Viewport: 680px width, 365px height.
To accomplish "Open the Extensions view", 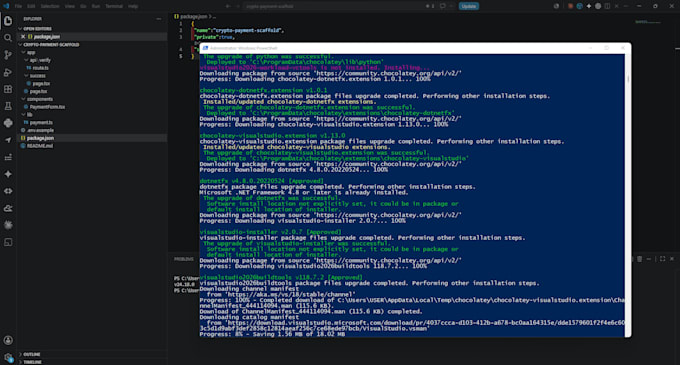I will click(8, 89).
